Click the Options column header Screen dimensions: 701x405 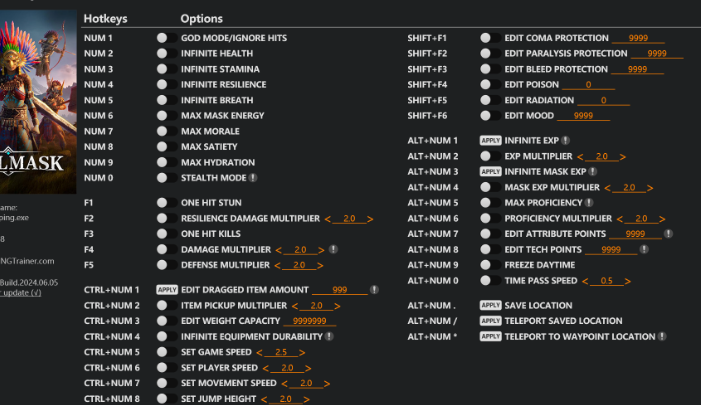[x=201, y=19]
